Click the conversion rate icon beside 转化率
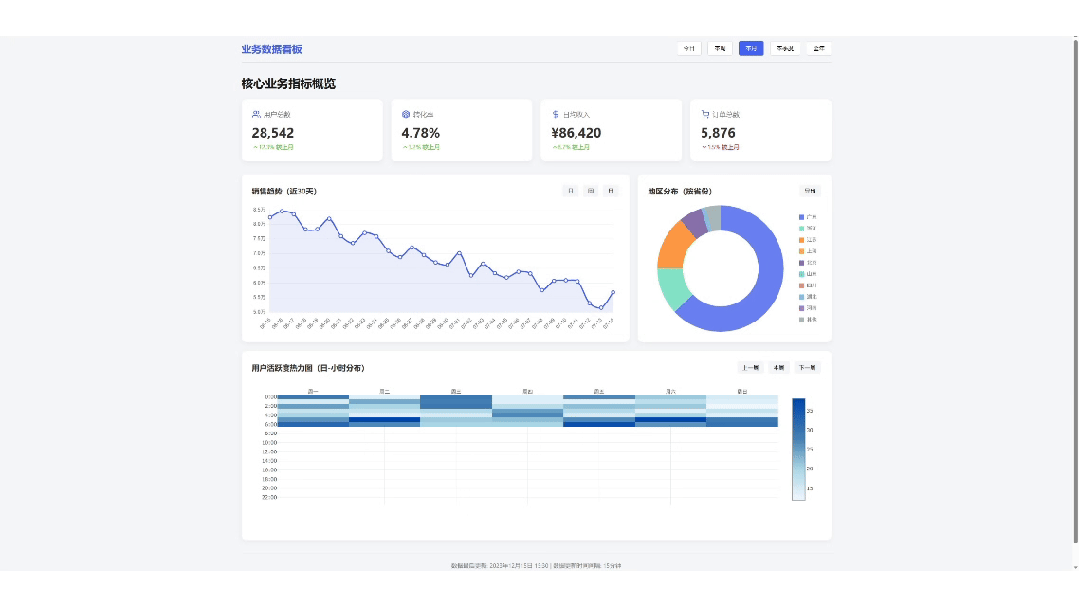The width and height of the screenshot is (1079, 607). tap(406, 115)
